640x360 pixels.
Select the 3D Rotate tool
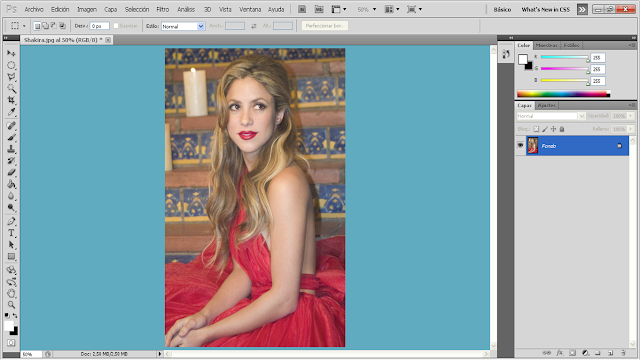pos(11,270)
